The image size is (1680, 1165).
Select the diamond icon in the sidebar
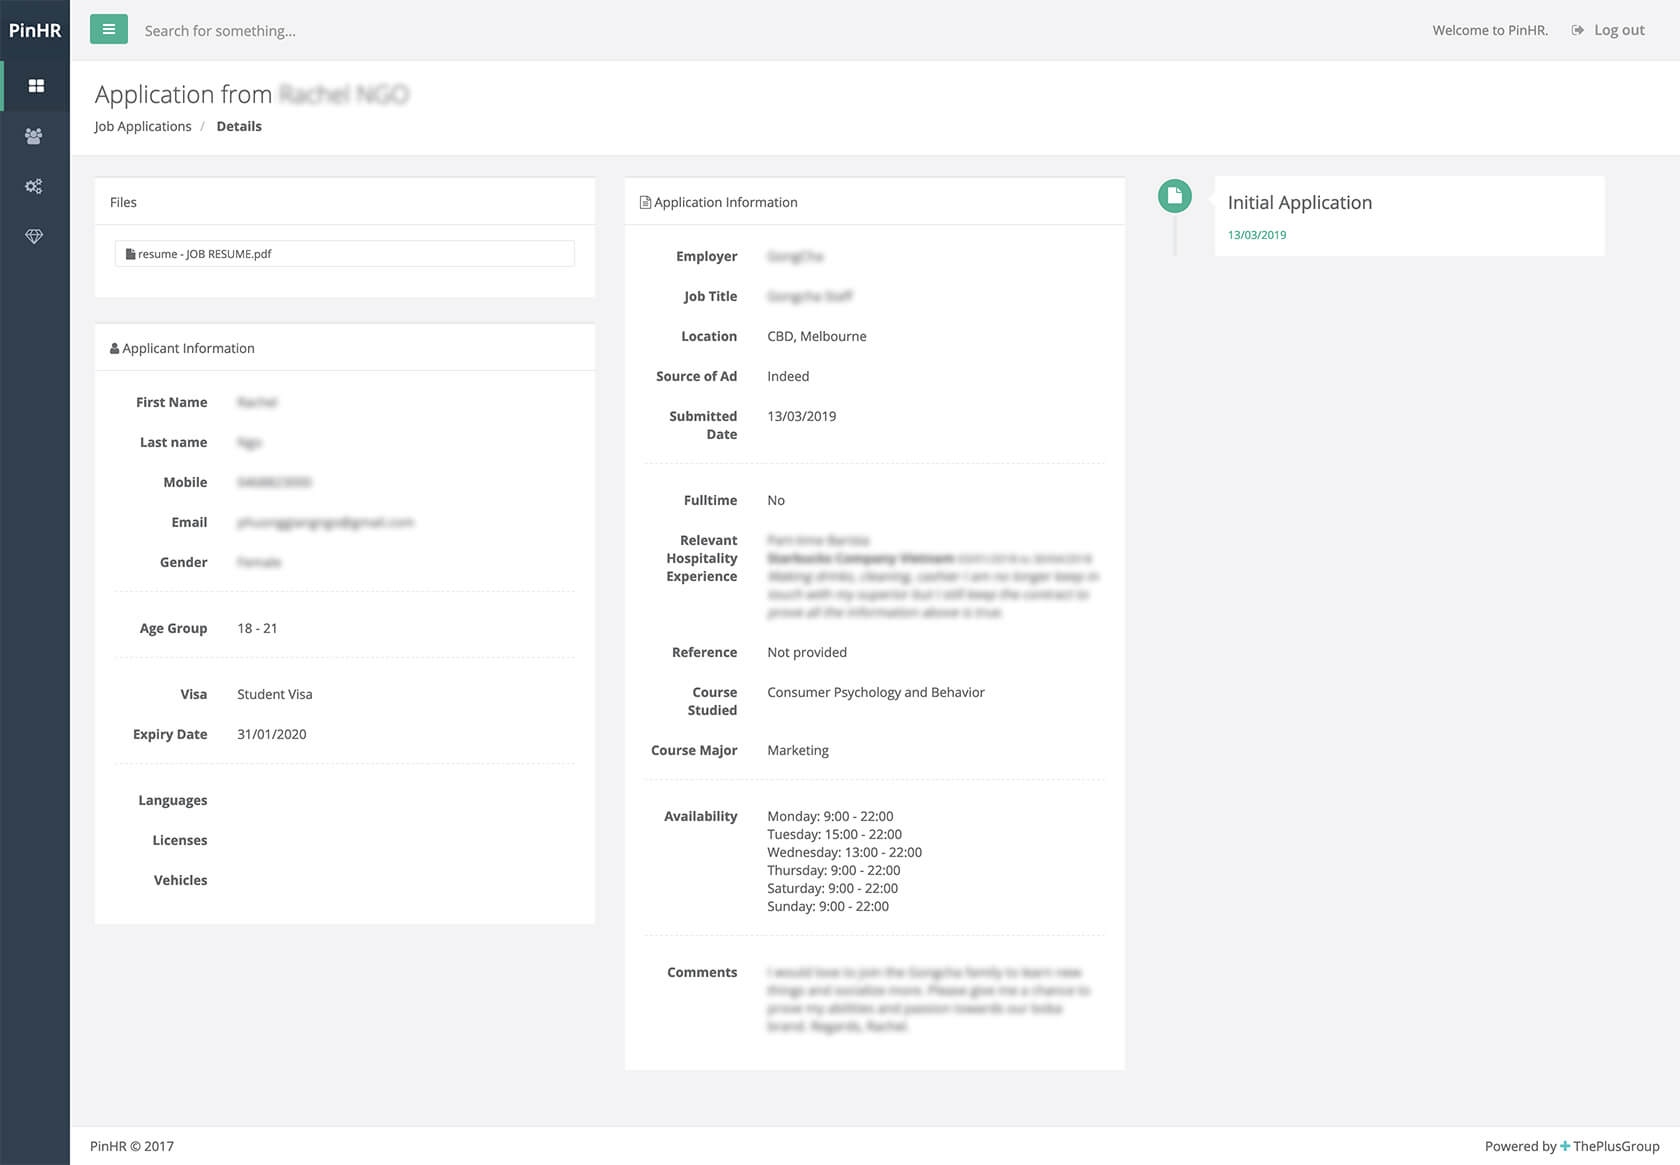pyautogui.click(x=34, y=236)
